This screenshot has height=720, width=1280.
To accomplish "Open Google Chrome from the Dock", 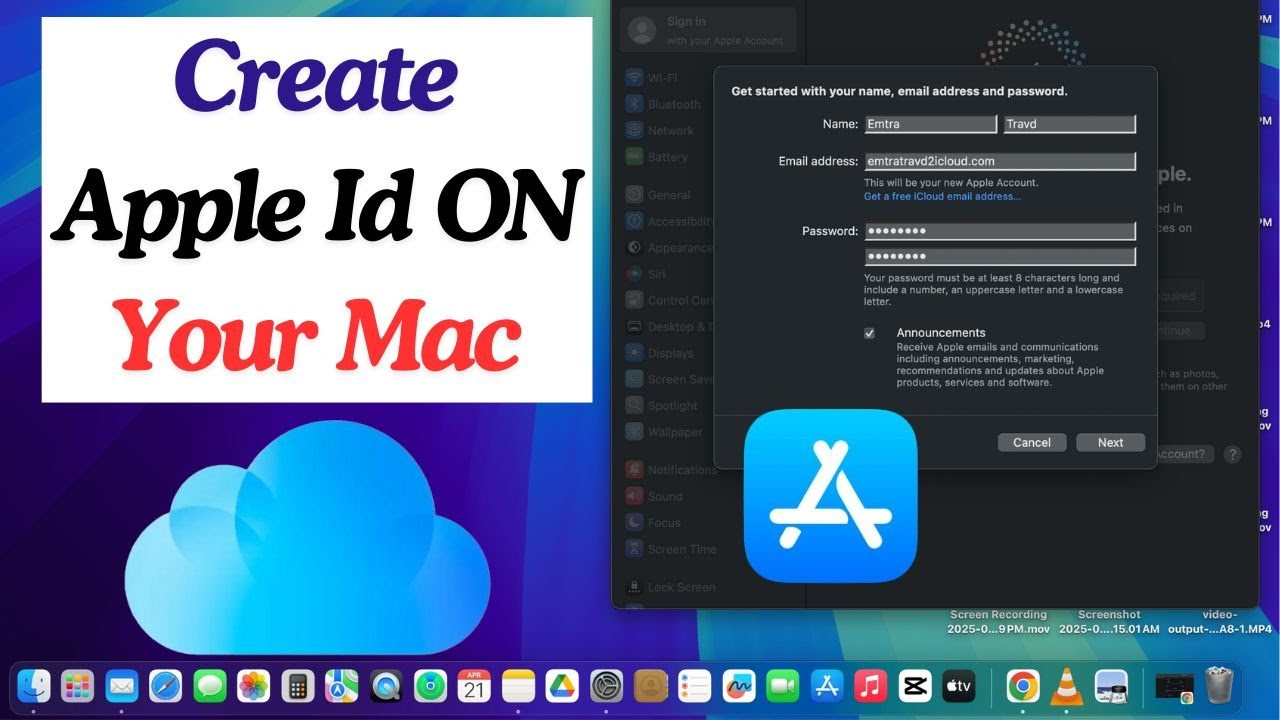I will pos(1022,686).
